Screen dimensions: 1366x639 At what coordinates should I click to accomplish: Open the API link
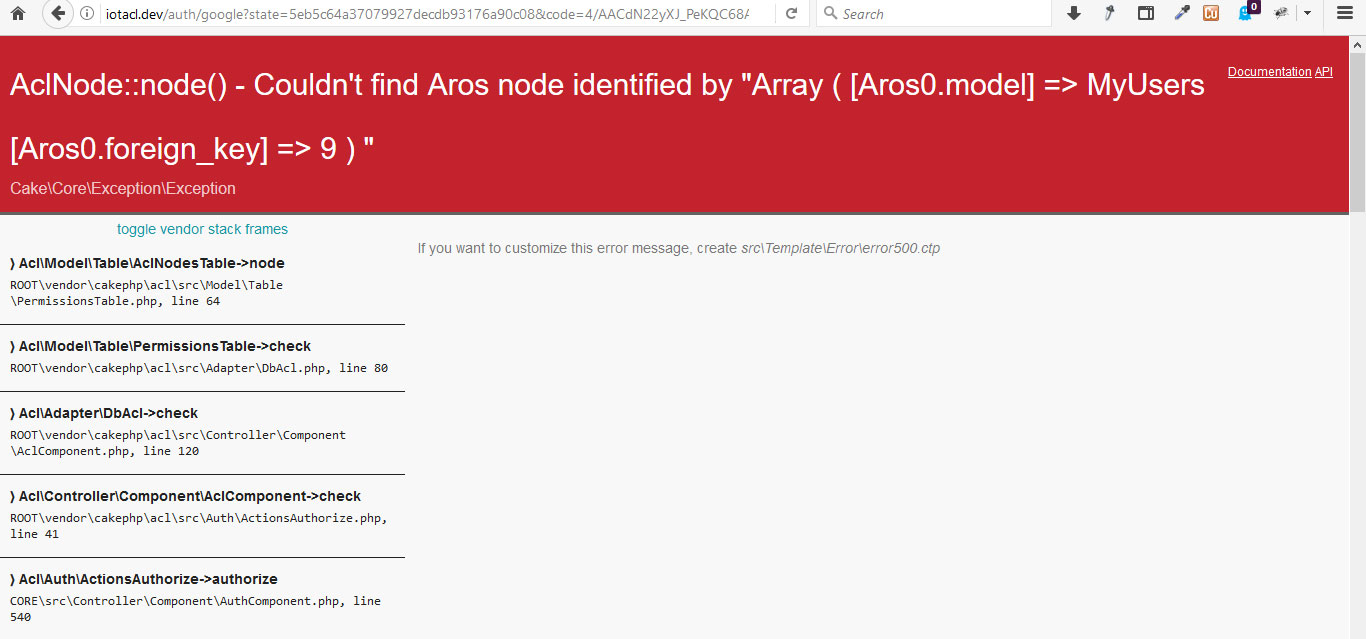coord(1325,71)
